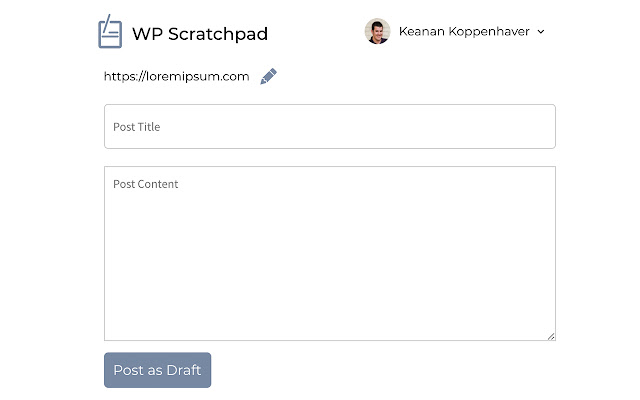Click the Post Content textarea resize handle
Image resolution: width=640 pixels, height=400 pixels.
tap(551, 336)
